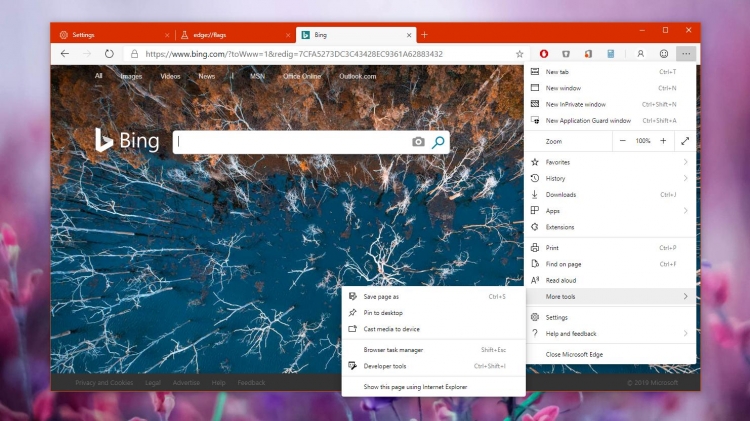Open the News link on Bing
This screenshot has width=750, height=421.
coord(207,76)
